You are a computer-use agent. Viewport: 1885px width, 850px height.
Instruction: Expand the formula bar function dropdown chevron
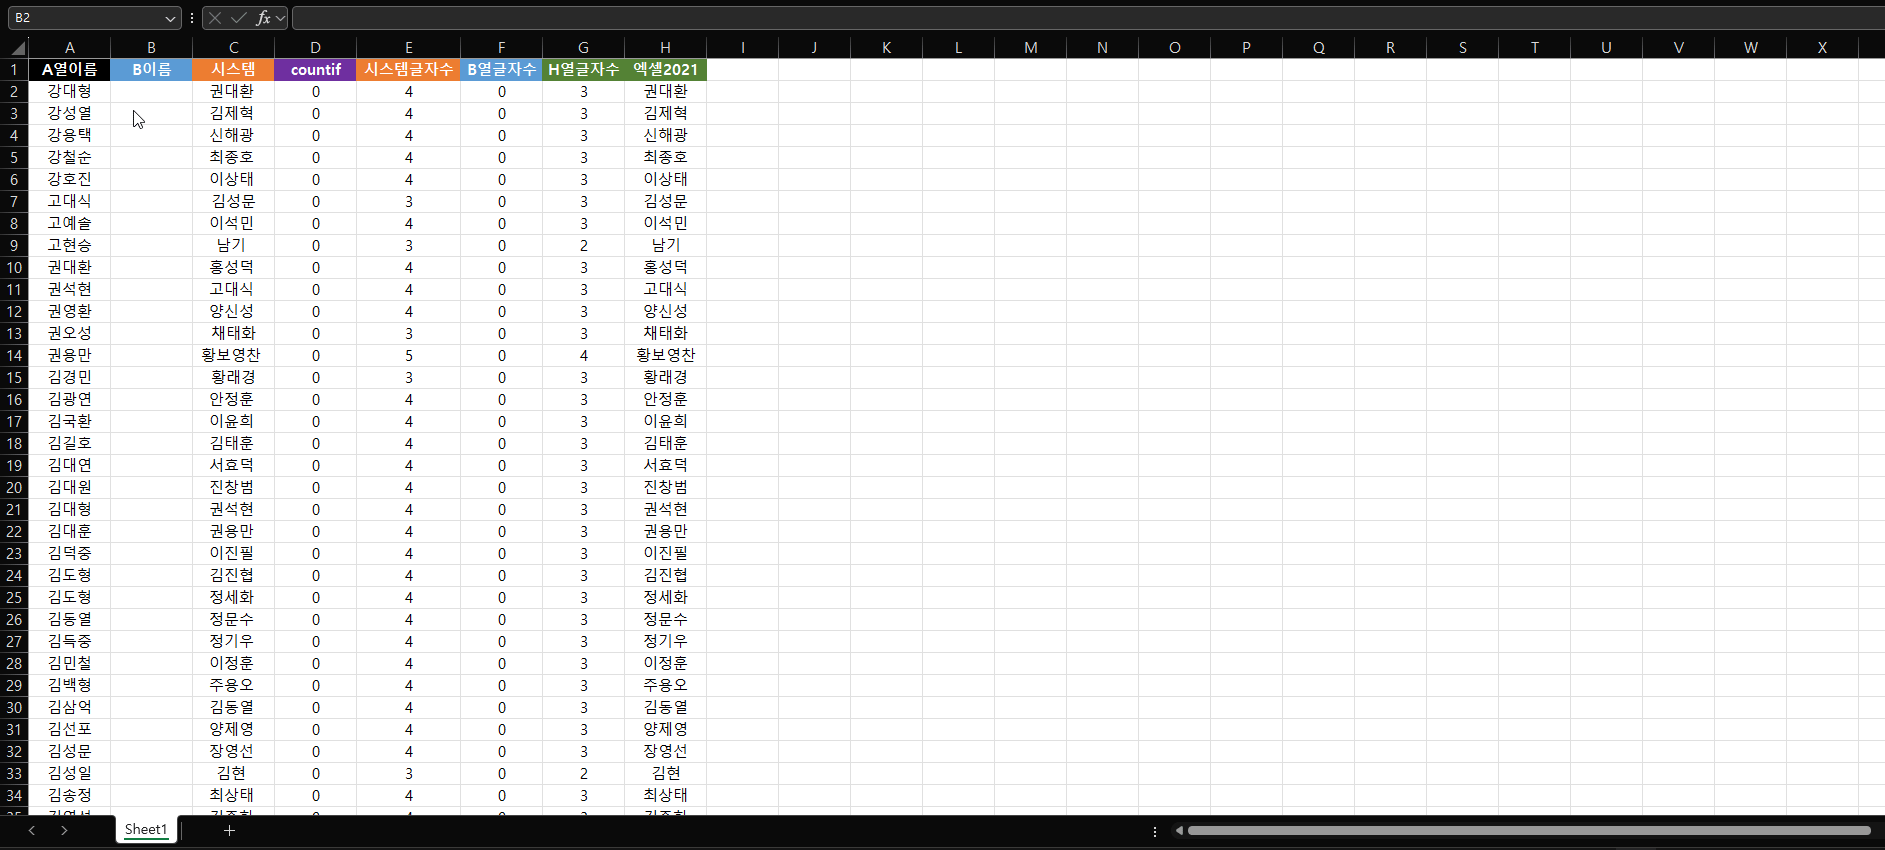(x=281, y=18)
